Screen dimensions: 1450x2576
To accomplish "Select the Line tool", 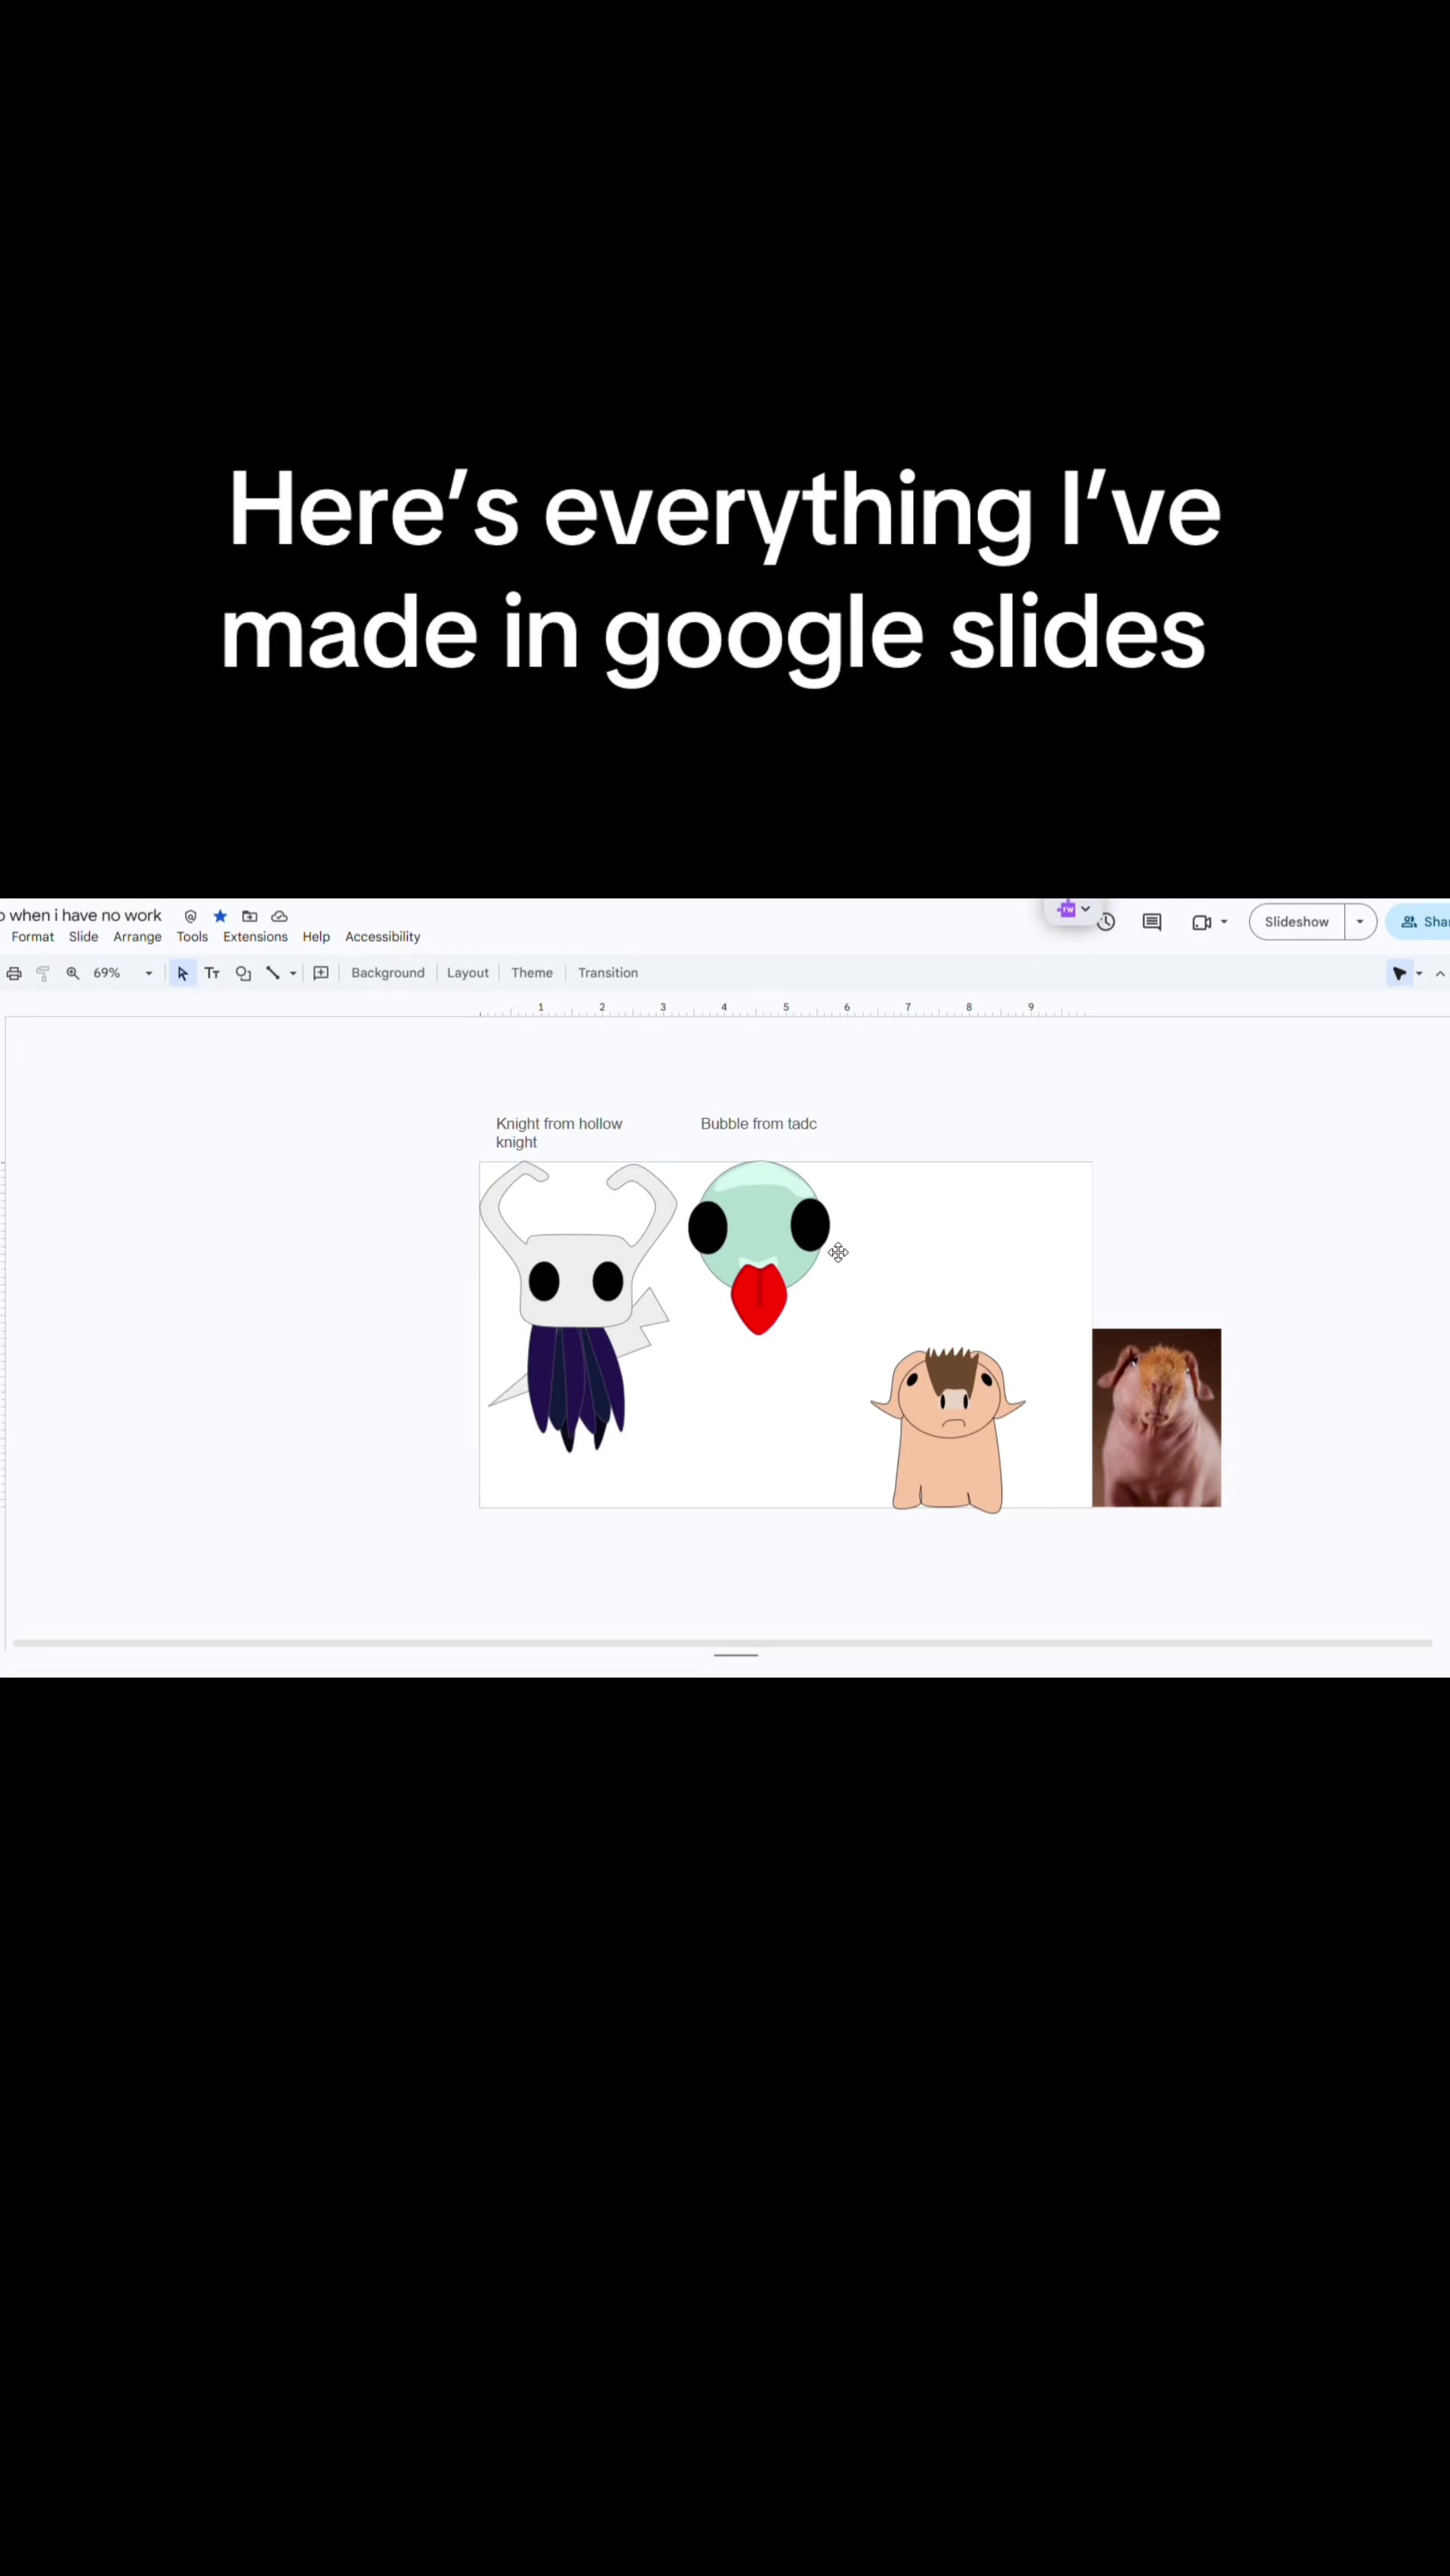I will tap(272, 973).
